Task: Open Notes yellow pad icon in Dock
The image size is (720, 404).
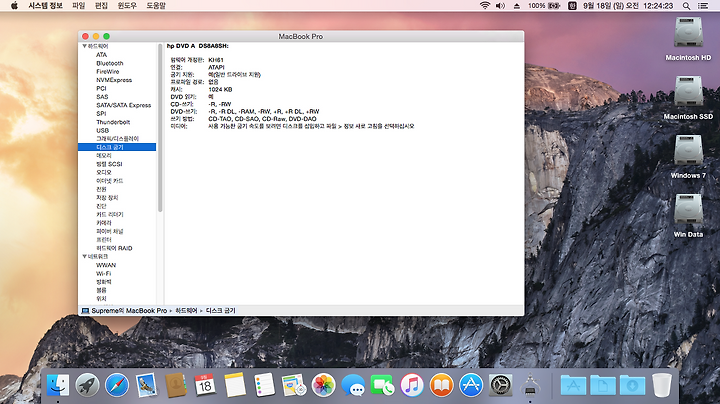Action: [x=235, y=385]
